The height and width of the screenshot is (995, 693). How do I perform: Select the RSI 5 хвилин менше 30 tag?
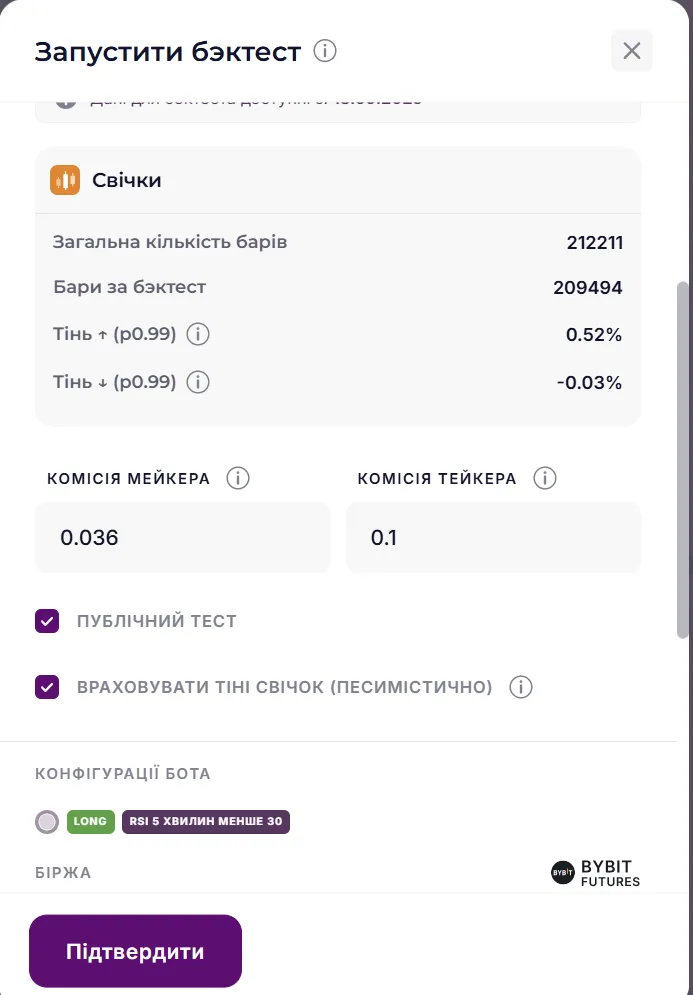(x=205, y=821)
